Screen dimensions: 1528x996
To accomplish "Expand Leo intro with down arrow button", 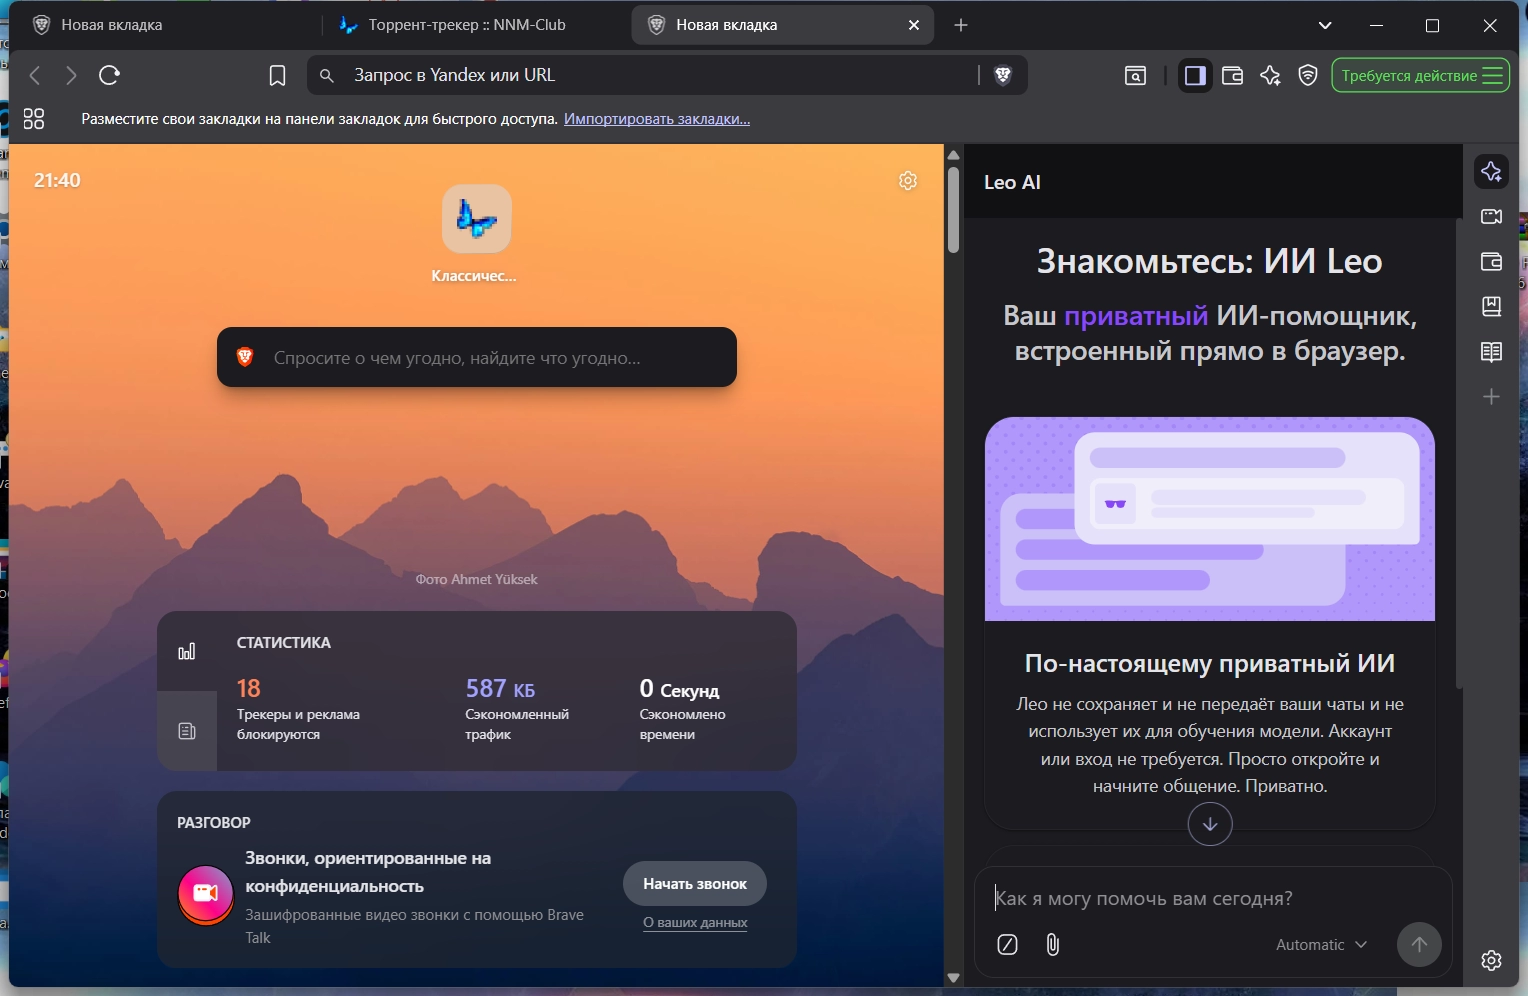I will point(1210,824).
